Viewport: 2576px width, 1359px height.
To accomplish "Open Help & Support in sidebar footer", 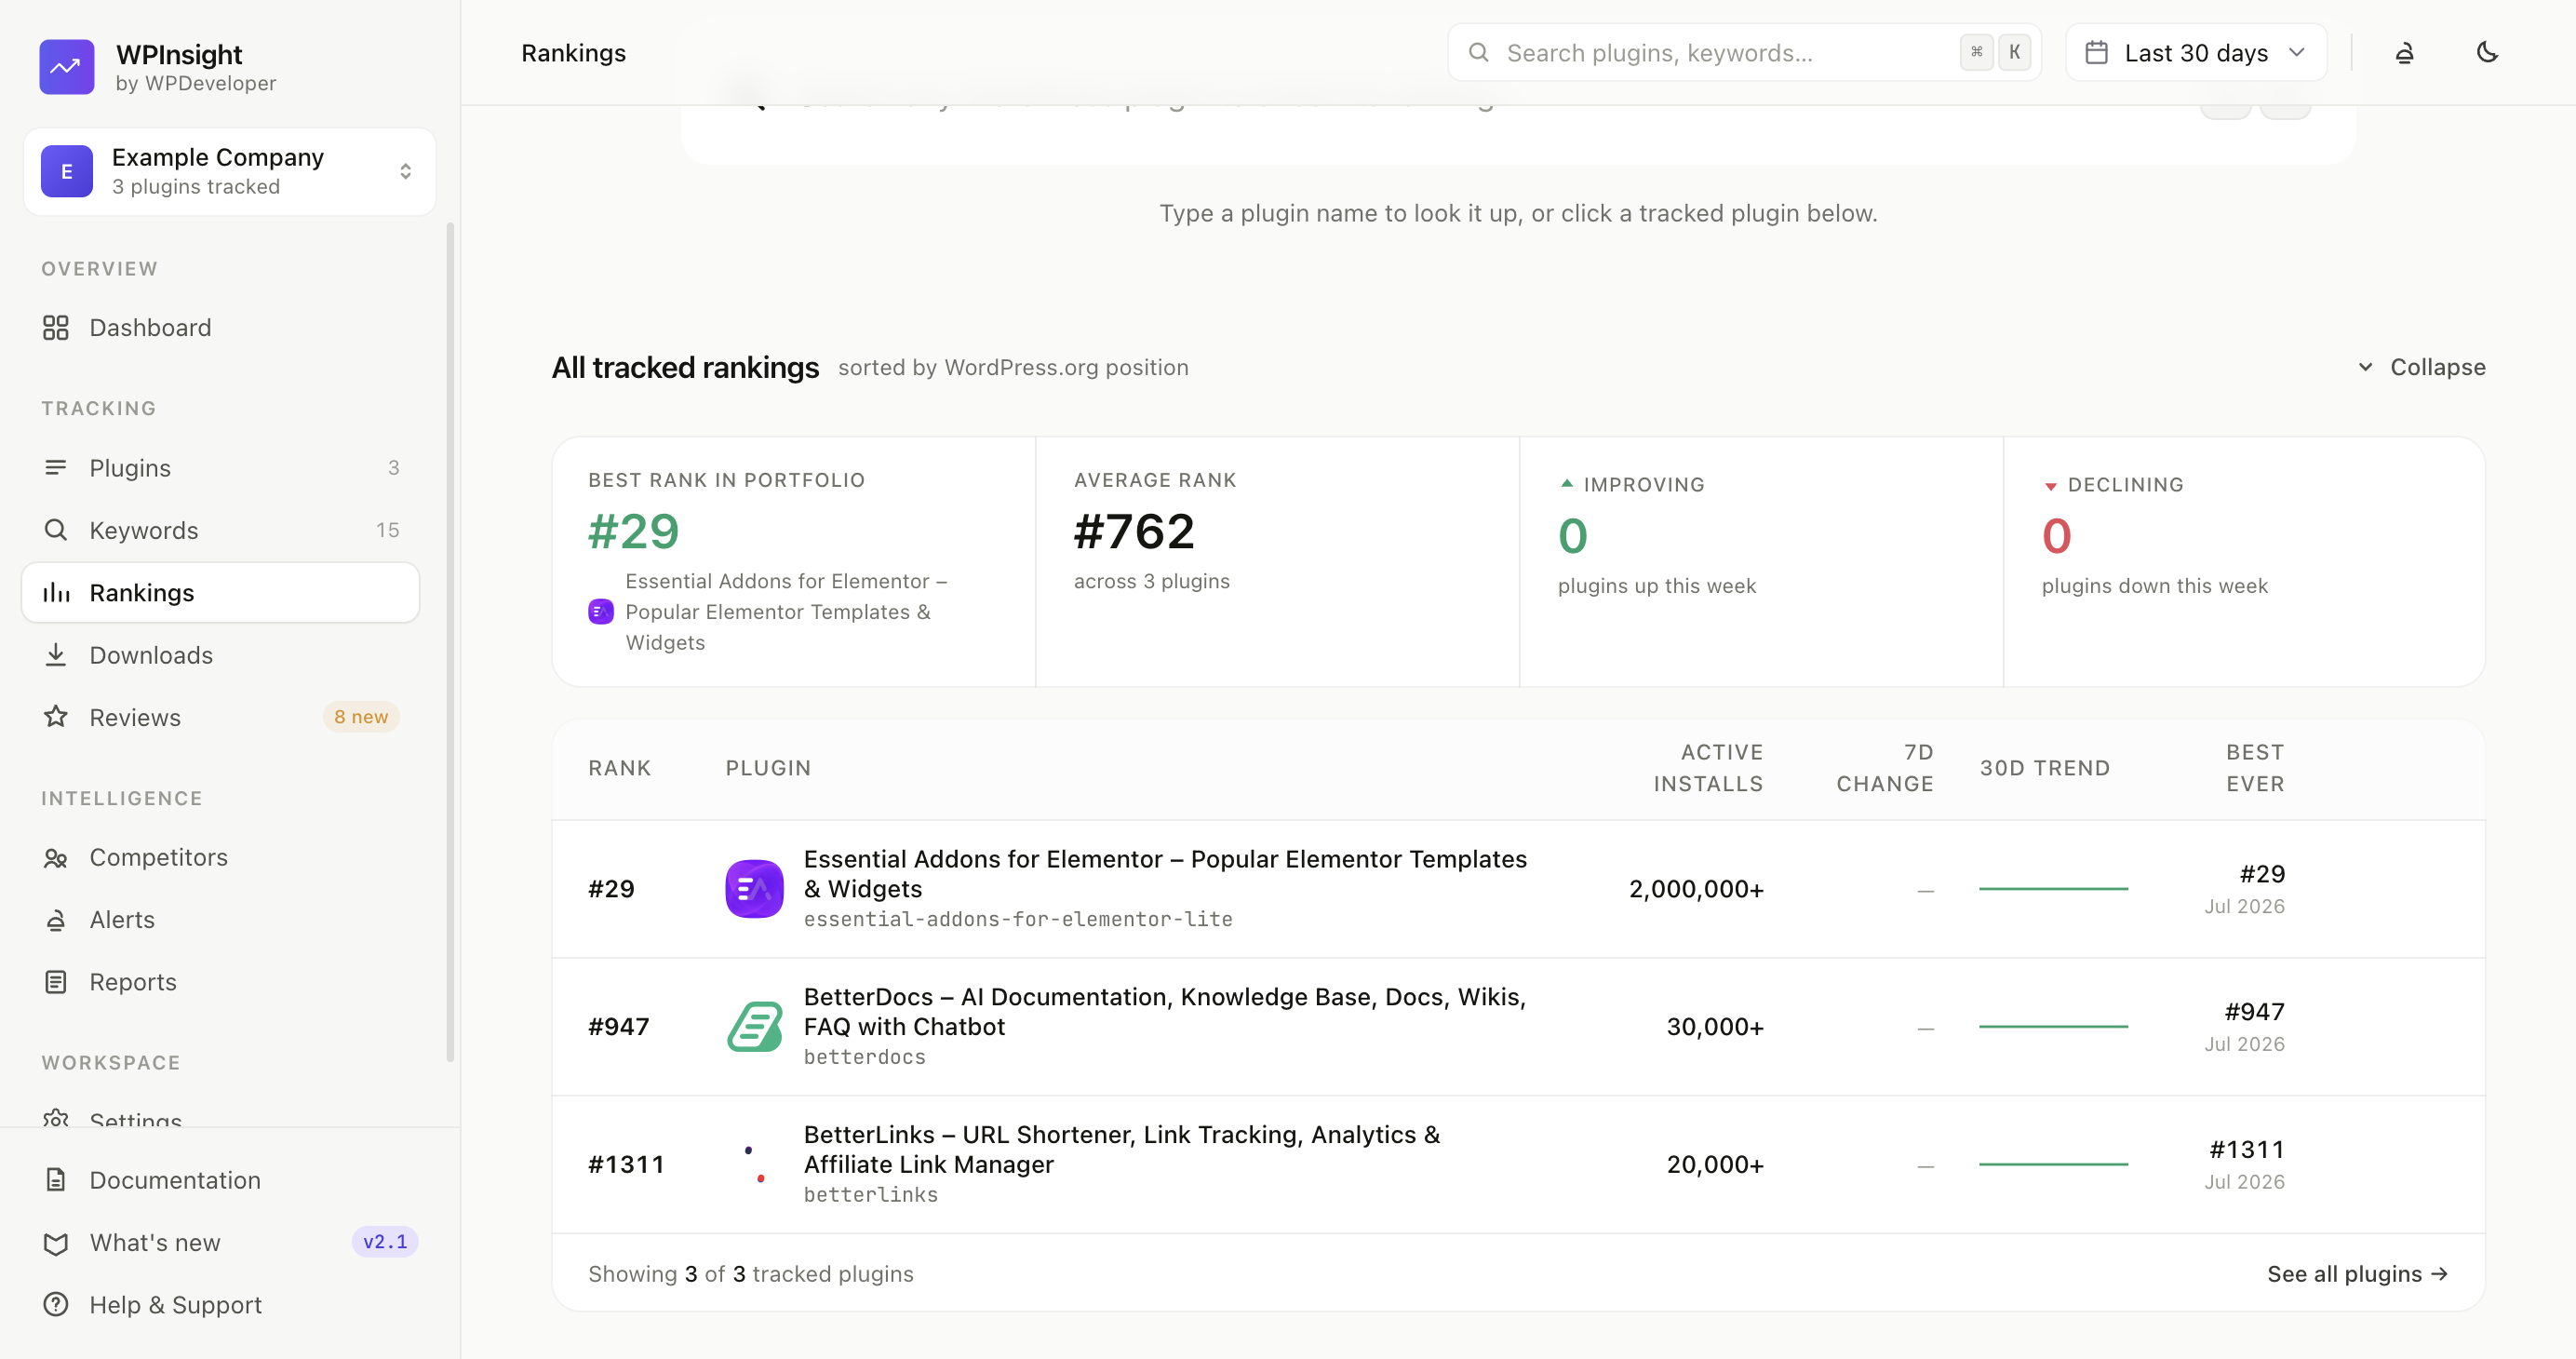I will tap(230, 1305).
